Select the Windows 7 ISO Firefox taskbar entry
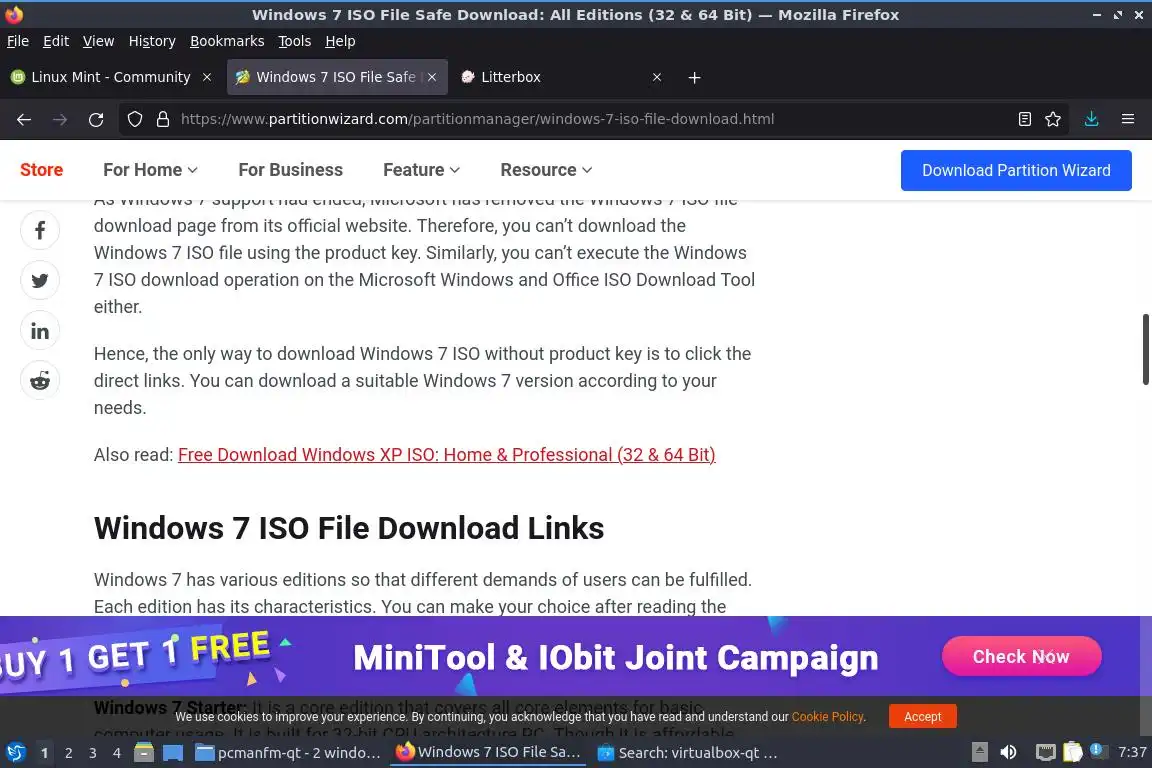1152x768 pixels. (489, 753)
